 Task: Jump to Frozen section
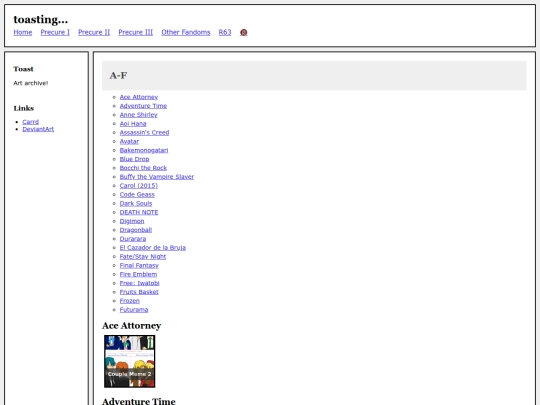[x=129, y=301]
